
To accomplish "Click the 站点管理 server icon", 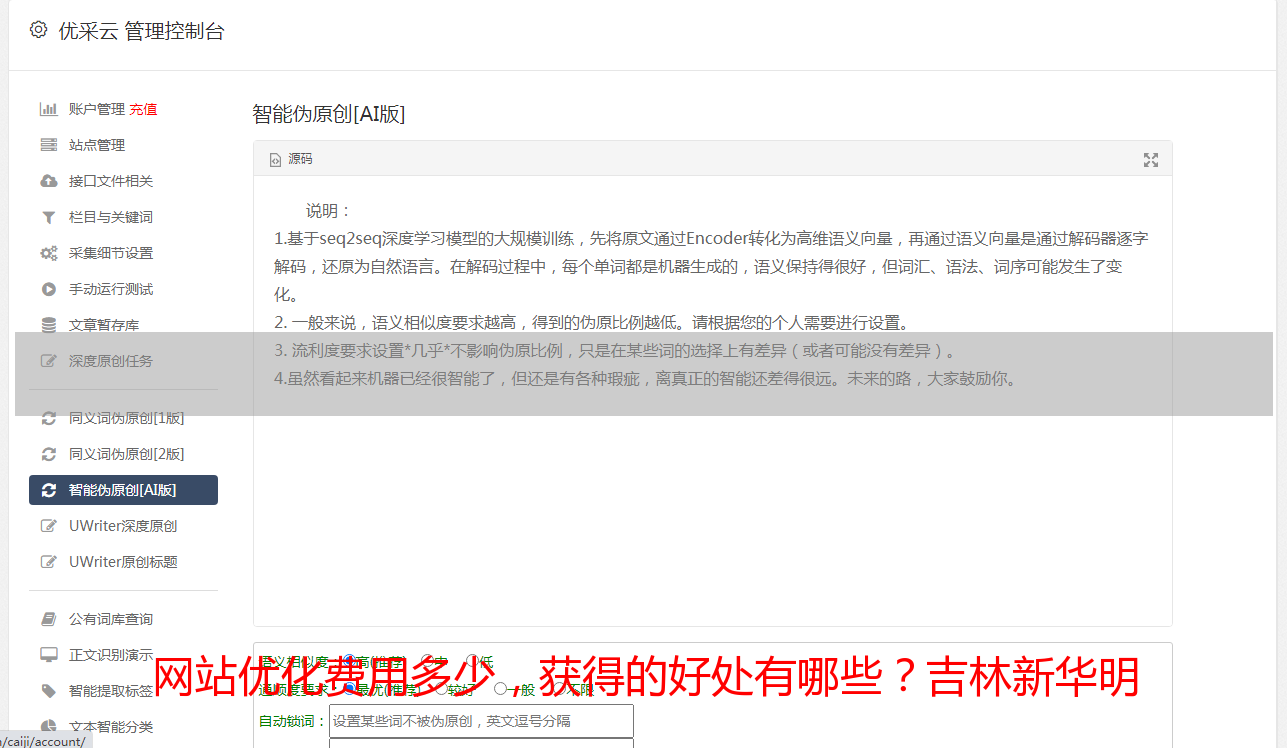I will [x=48, y=145].
